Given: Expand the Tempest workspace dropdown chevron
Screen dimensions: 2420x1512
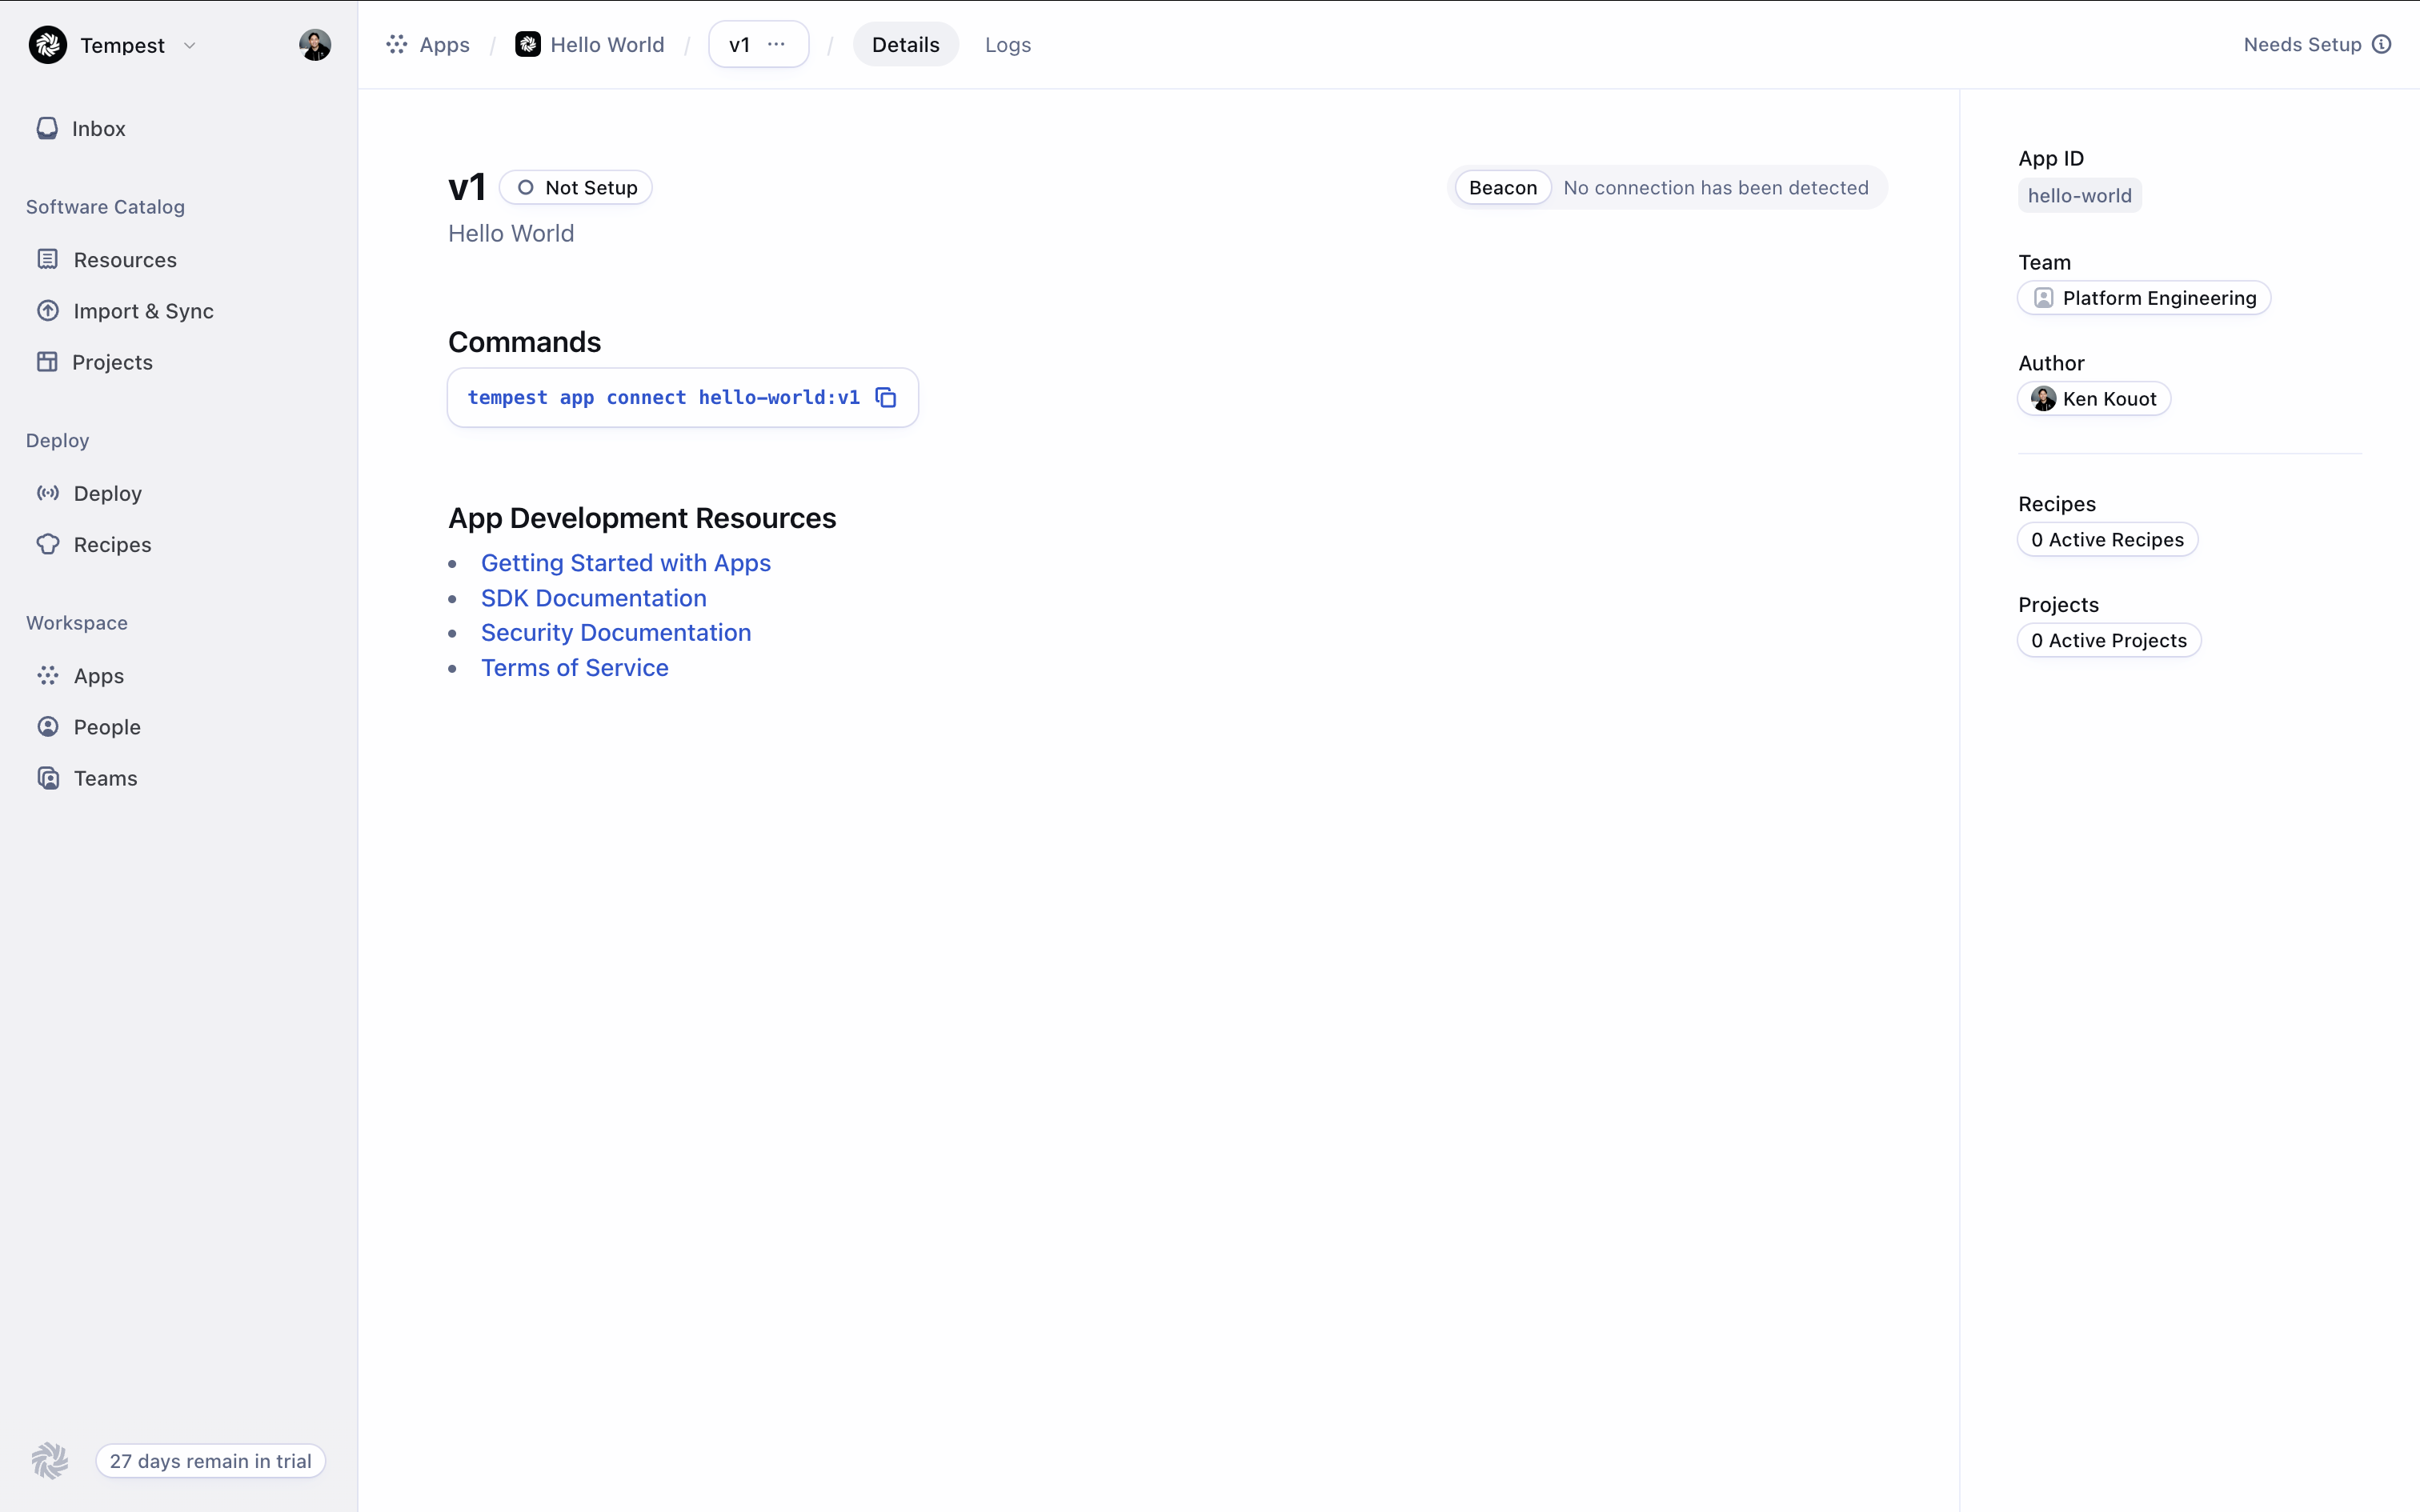Looking at the screenshot, I should click(x=190, y=45).
